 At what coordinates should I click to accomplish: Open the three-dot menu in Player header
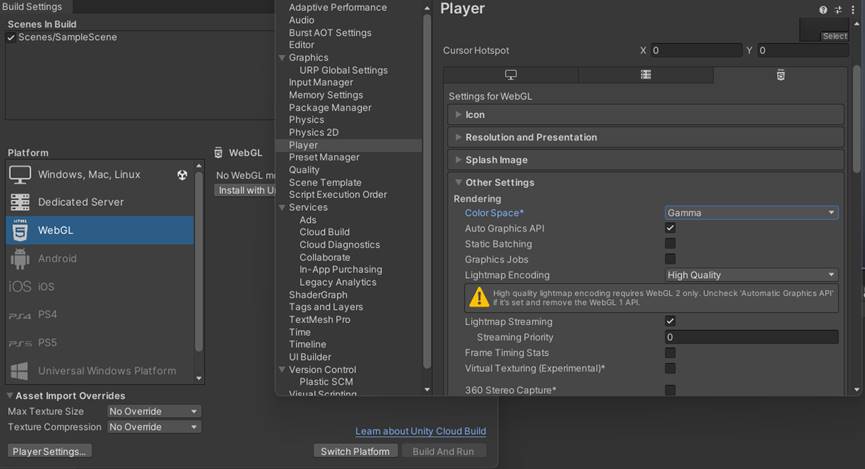tap(852, 9)
